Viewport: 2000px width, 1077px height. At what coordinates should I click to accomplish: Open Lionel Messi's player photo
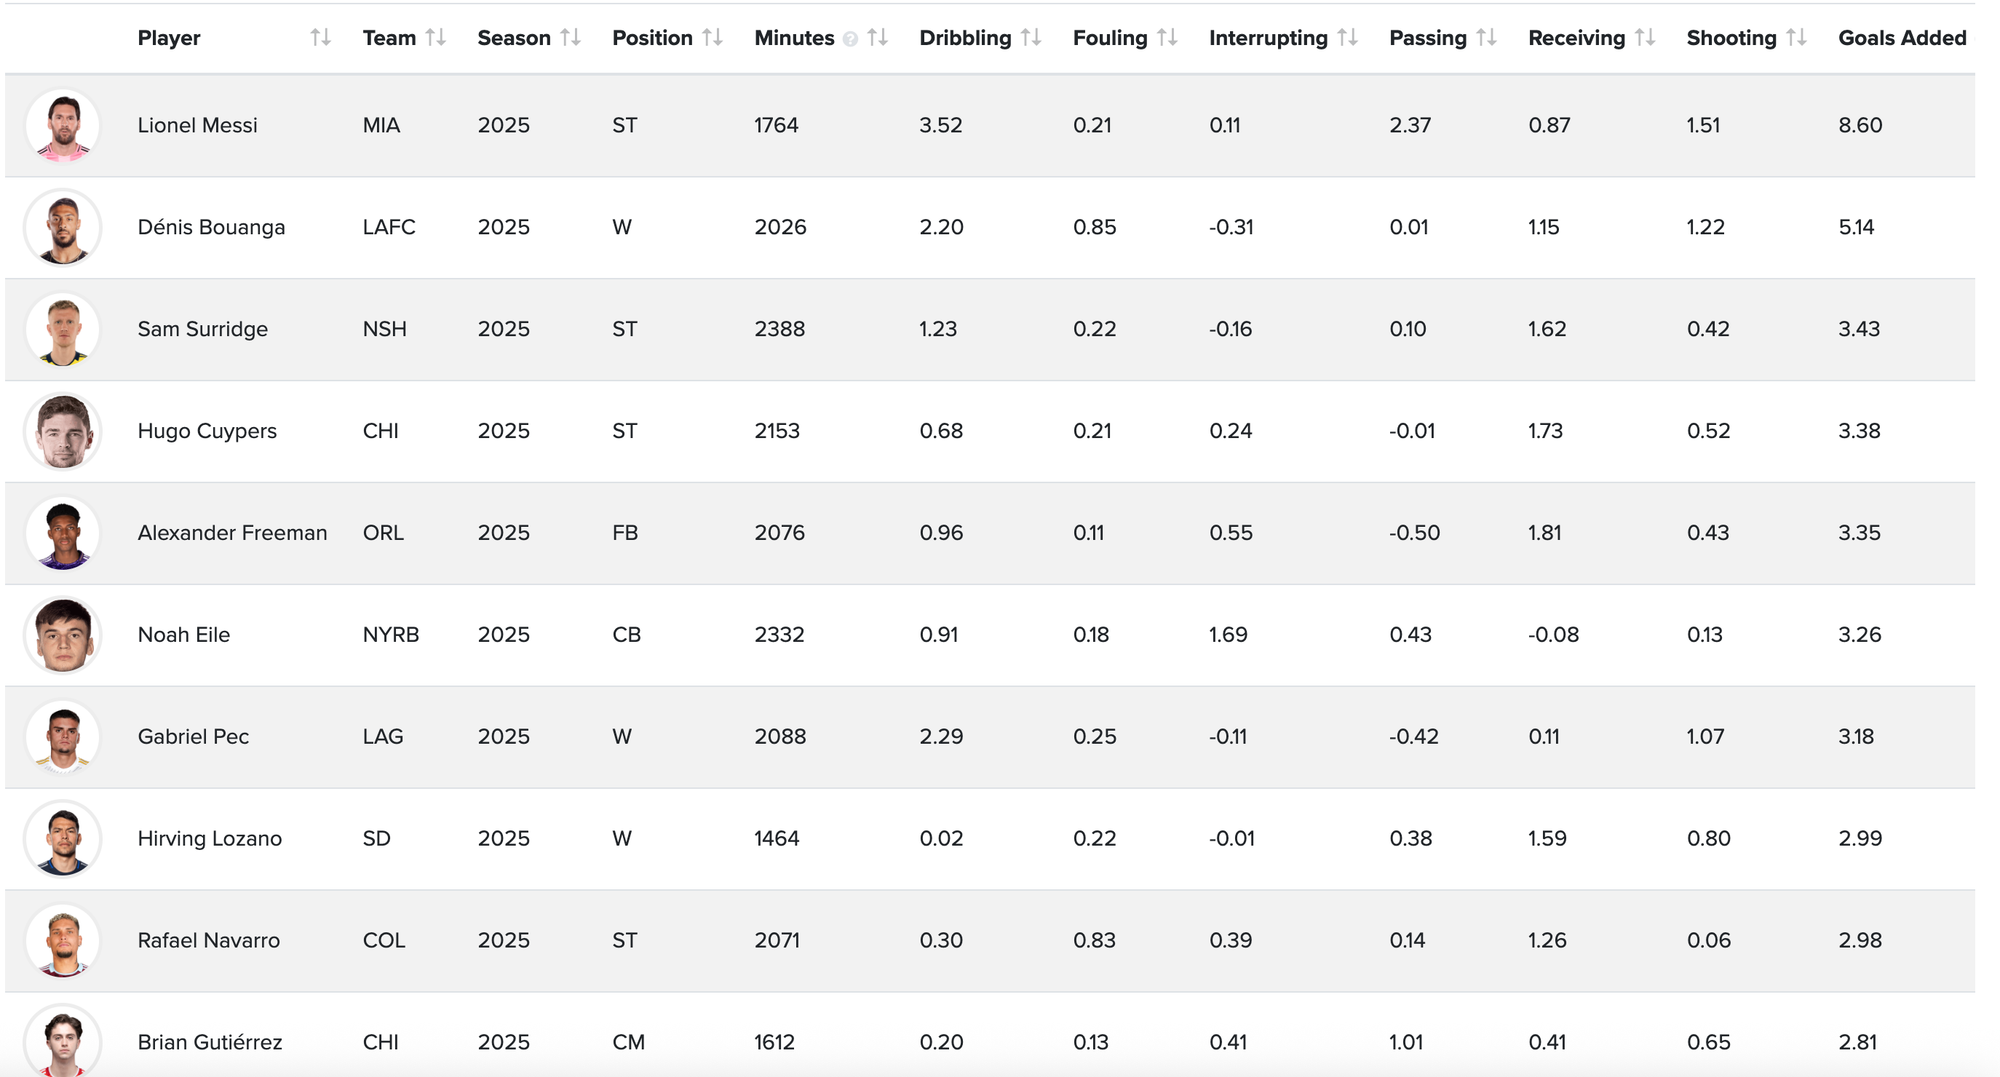coord(63,126)
